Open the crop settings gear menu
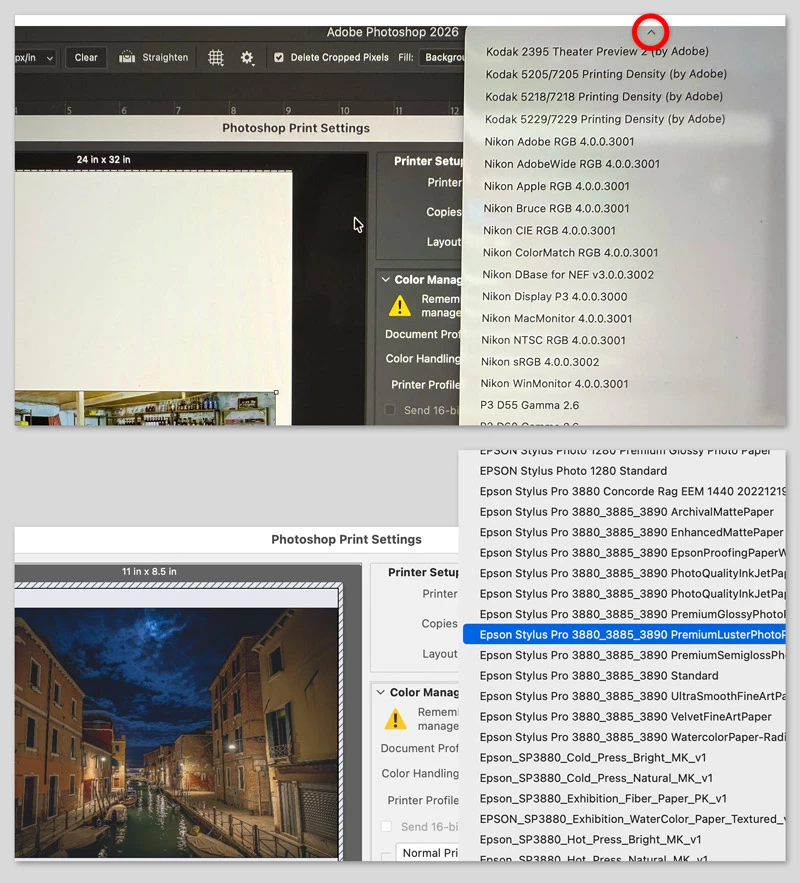Screen dimensions: 800x883 tap(247, 57)
